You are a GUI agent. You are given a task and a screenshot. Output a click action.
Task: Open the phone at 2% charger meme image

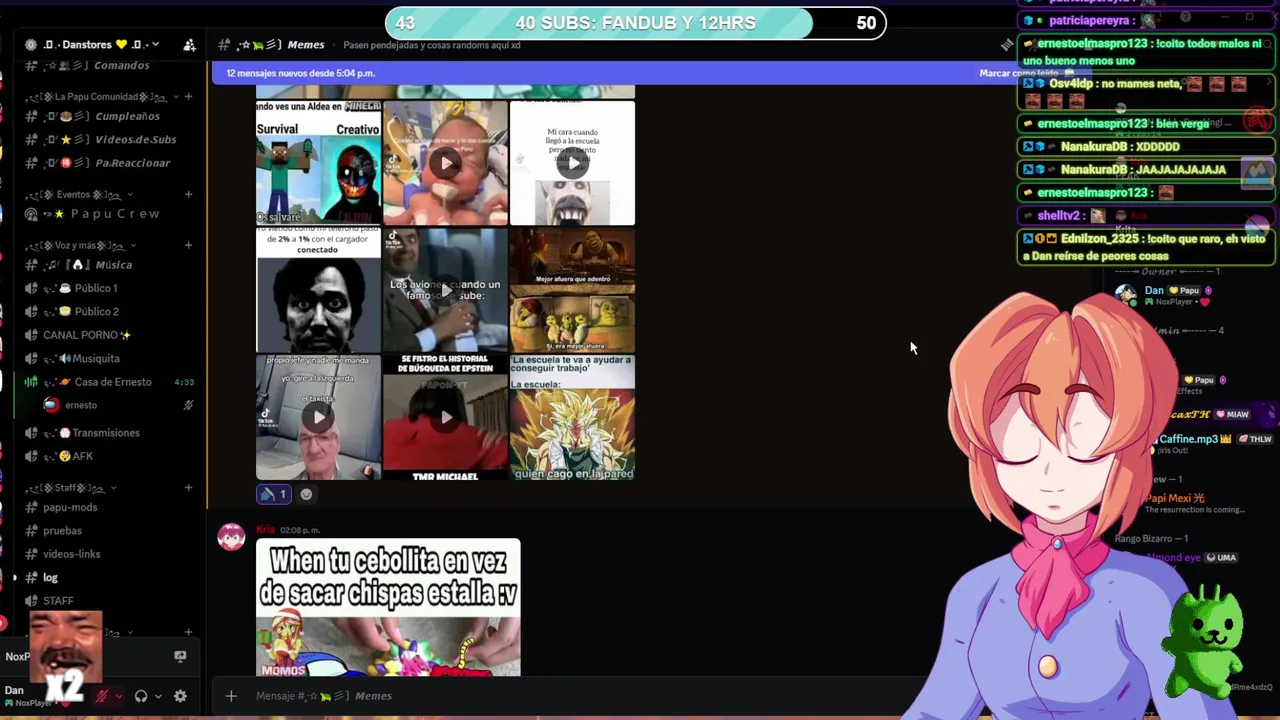[x=319, y=290]
